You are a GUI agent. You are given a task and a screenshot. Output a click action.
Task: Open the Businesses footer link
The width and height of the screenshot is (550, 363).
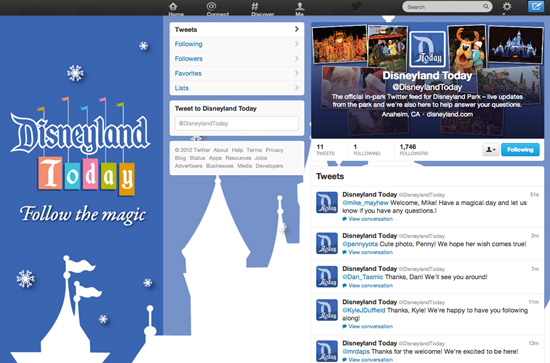click(220, 166)
